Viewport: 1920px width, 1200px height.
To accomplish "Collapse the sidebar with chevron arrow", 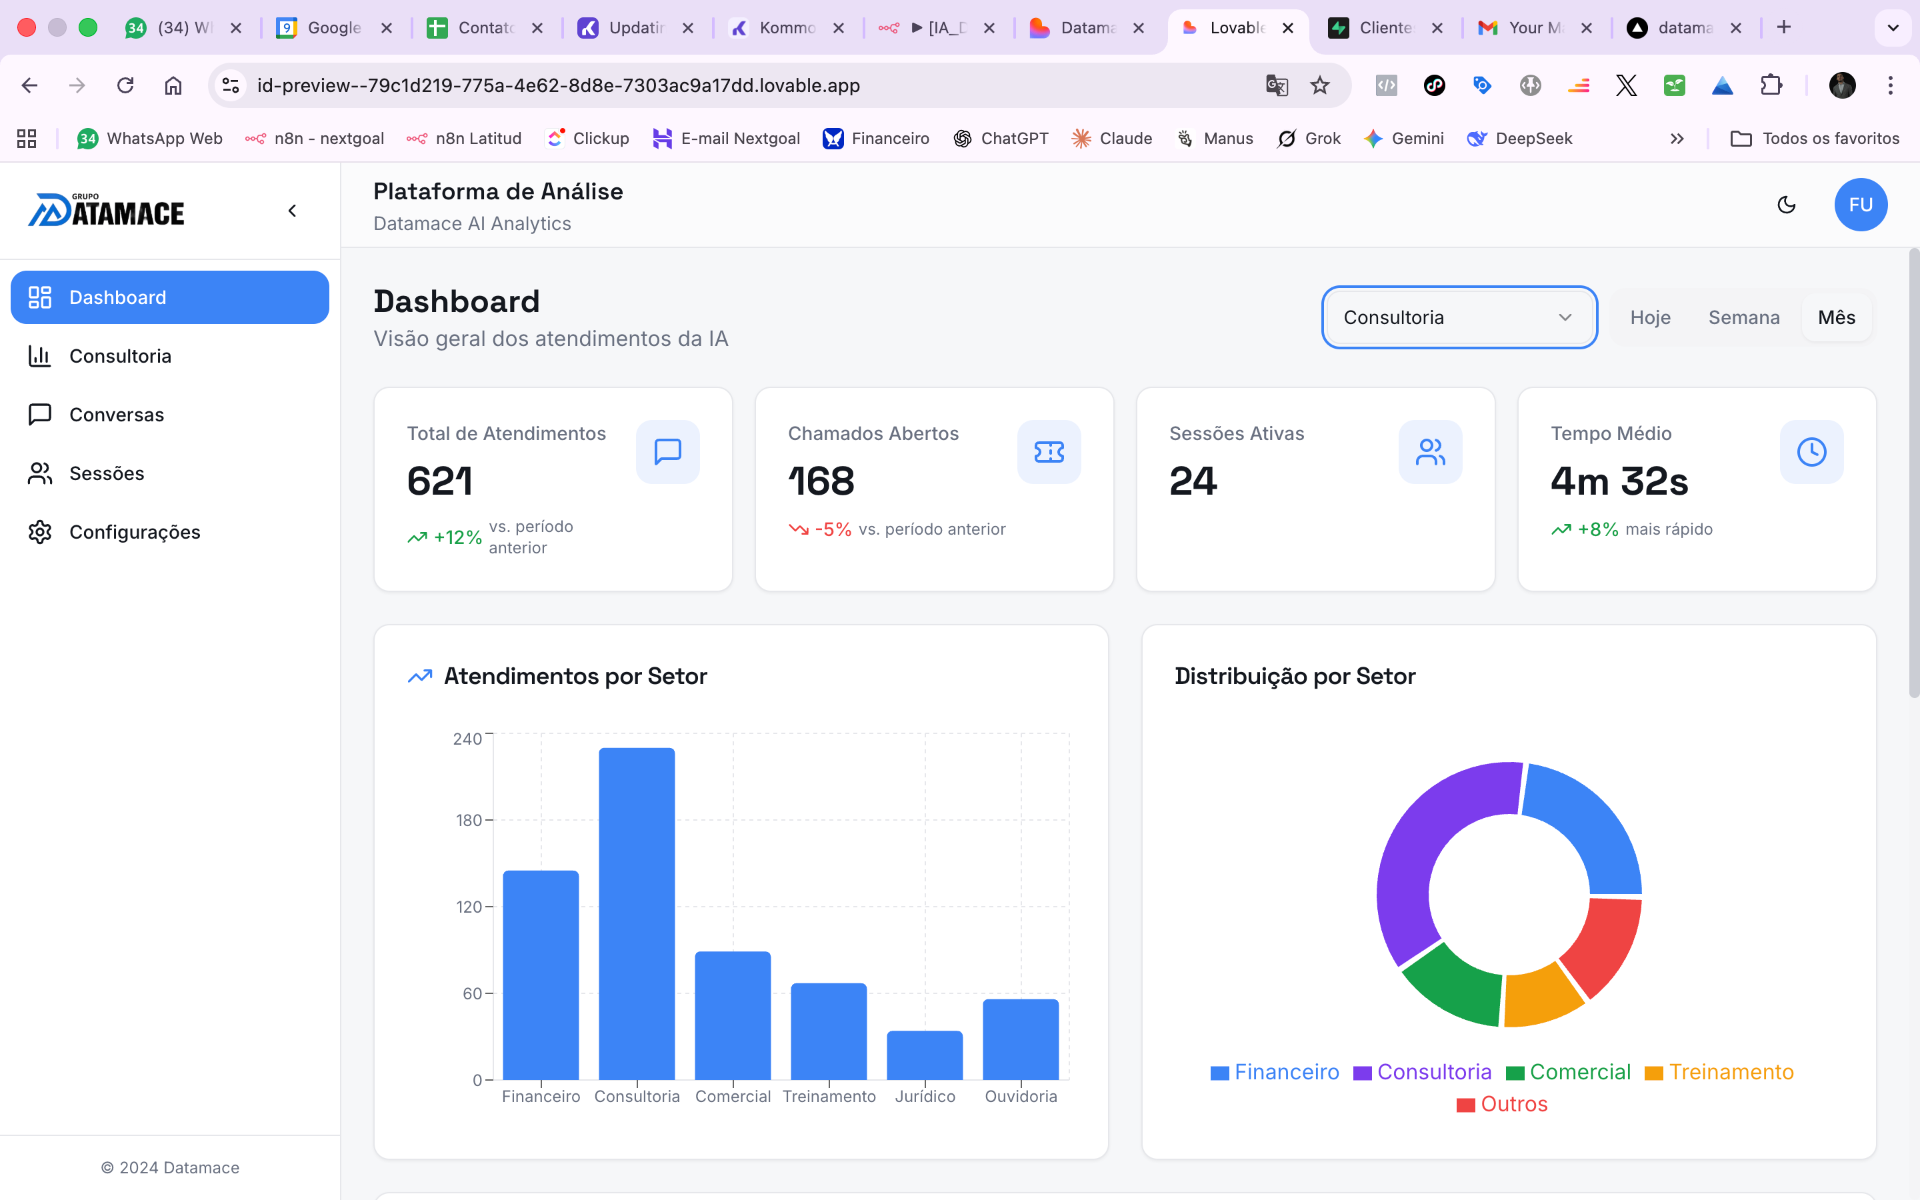I will pos(292,211).
